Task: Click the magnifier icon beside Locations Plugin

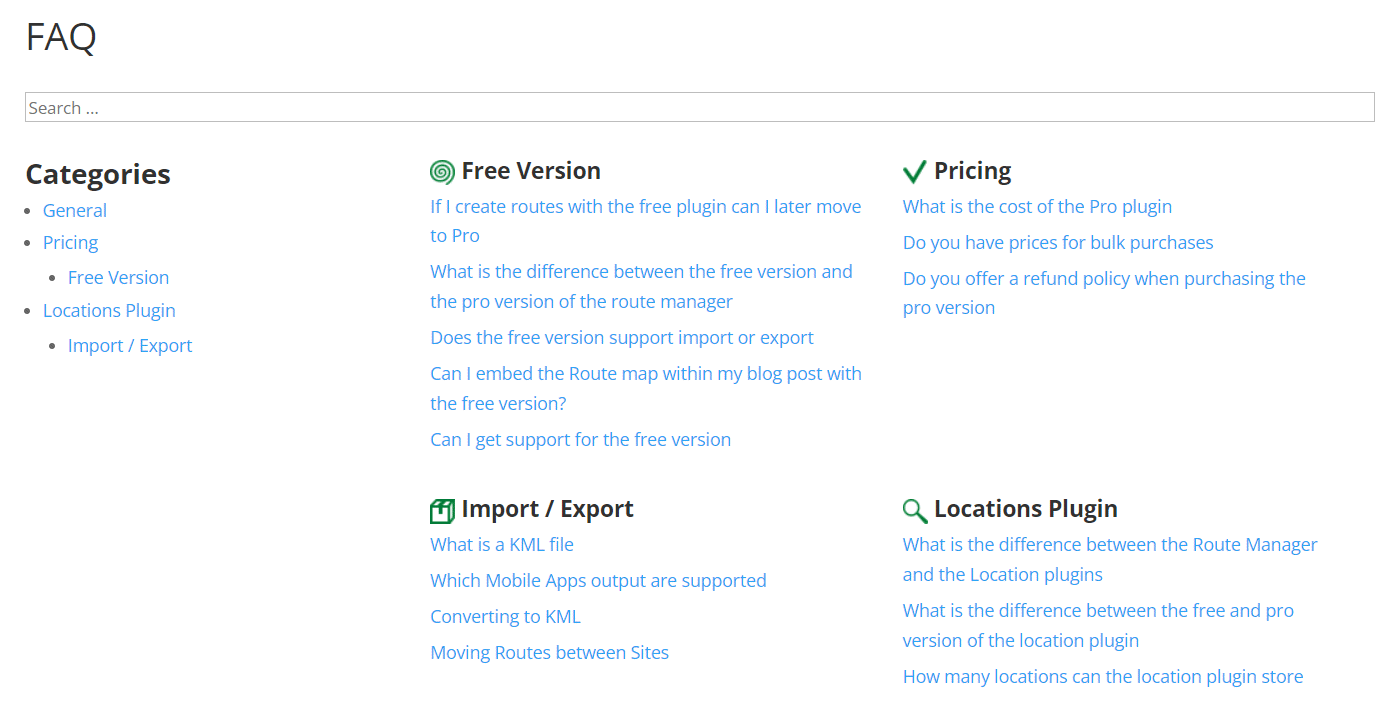Action: [914, 511]
